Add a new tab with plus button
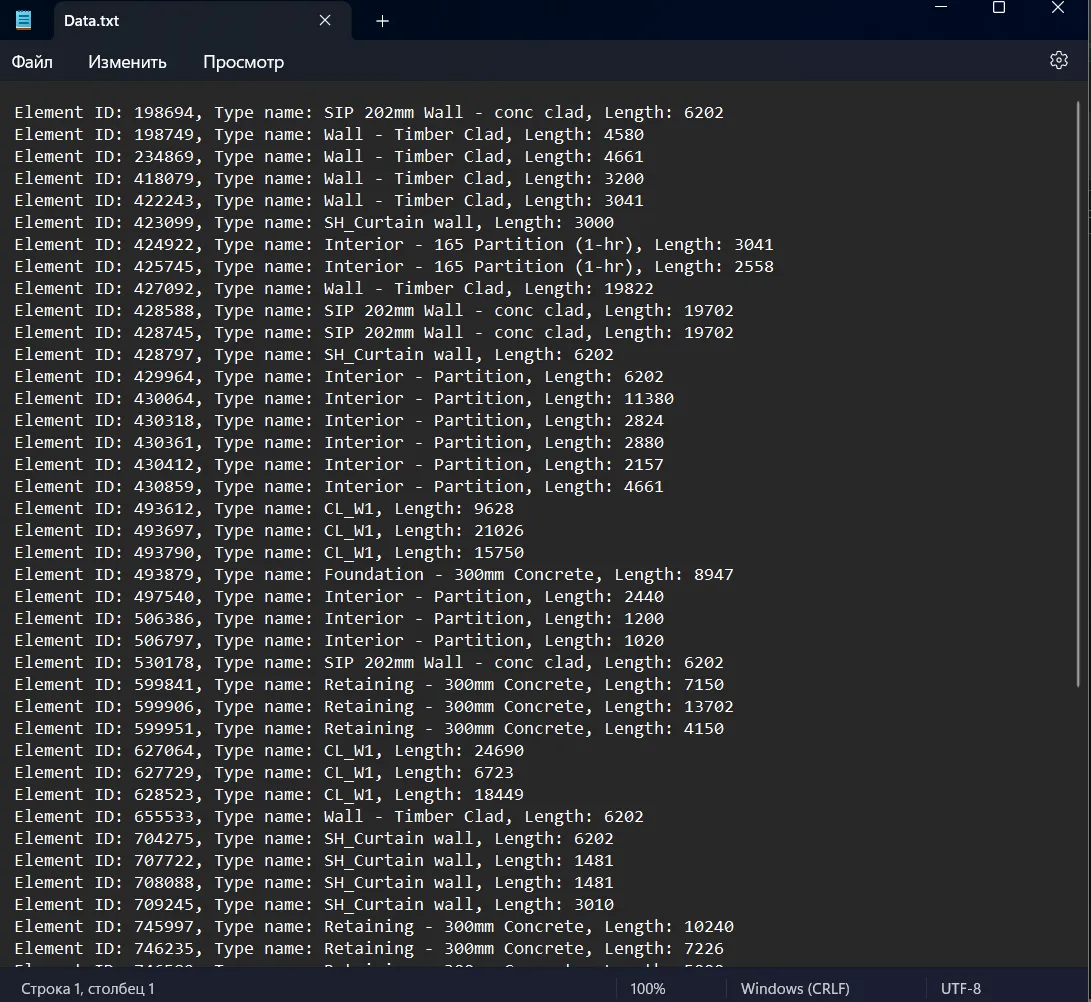 click(x=382, y=21)
